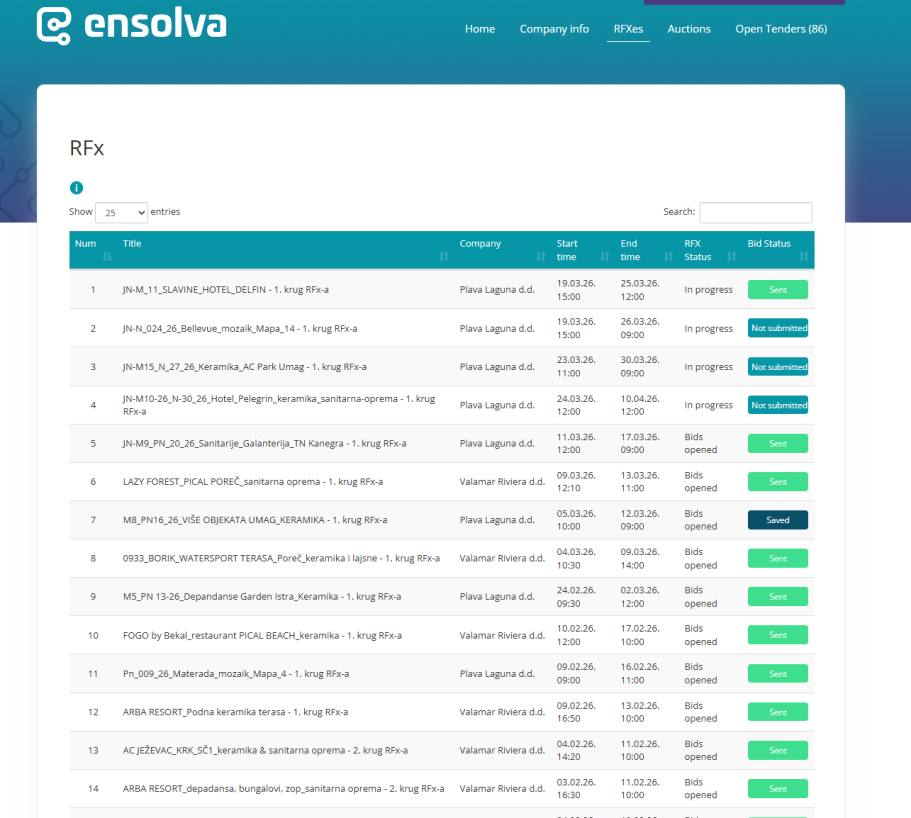Screen dimensions: 911x818
Task: Click sort arrows in Title column header
Action: (x=443, y=257)
